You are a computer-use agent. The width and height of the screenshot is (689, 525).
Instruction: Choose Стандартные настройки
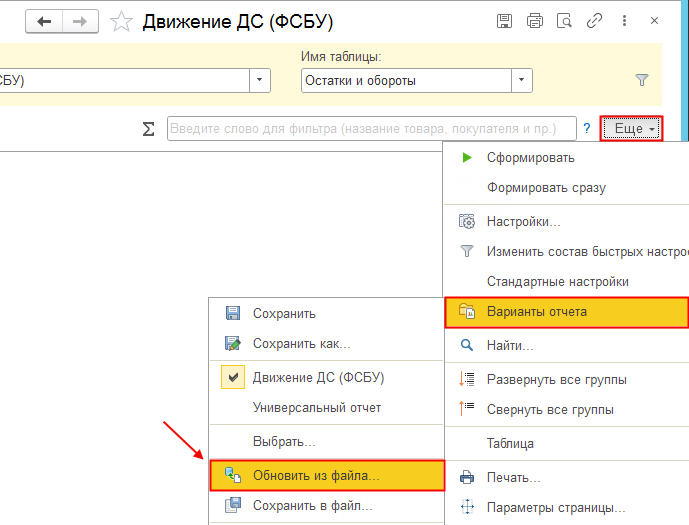tap(566, 281)
